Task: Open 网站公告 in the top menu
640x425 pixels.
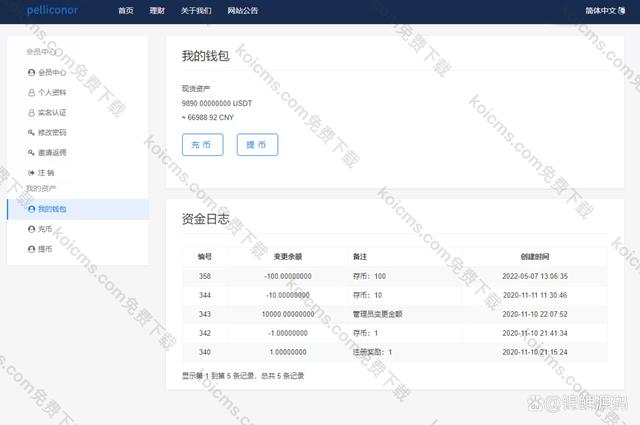Action: click(243, 11)
